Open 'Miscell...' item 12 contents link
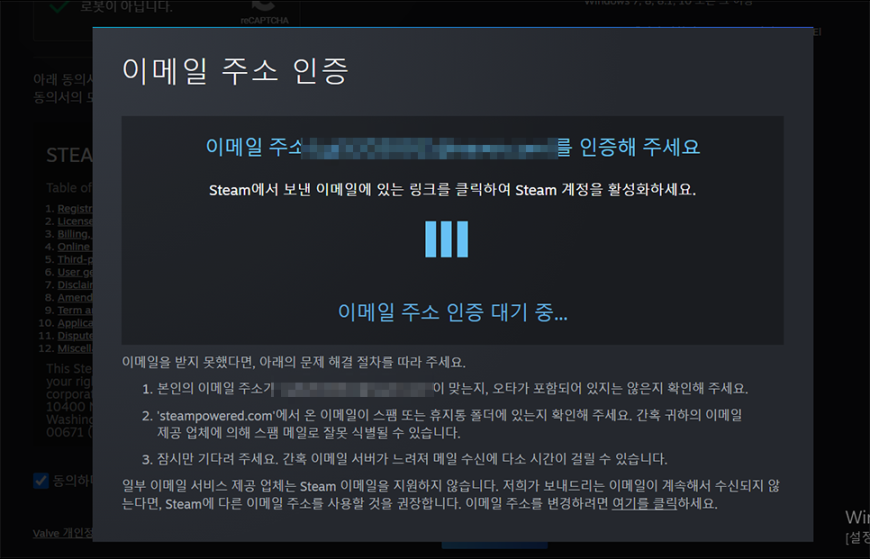Image resolution: width=870 pixels, height=559 pixels. [75, 349]
